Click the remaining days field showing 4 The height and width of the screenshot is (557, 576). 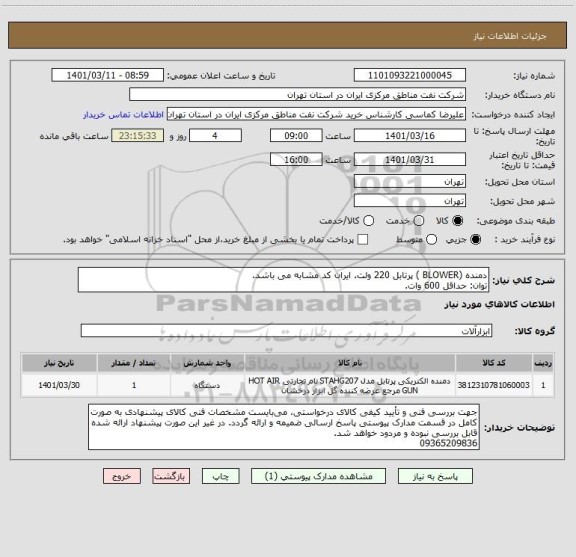tap(215, 136)
